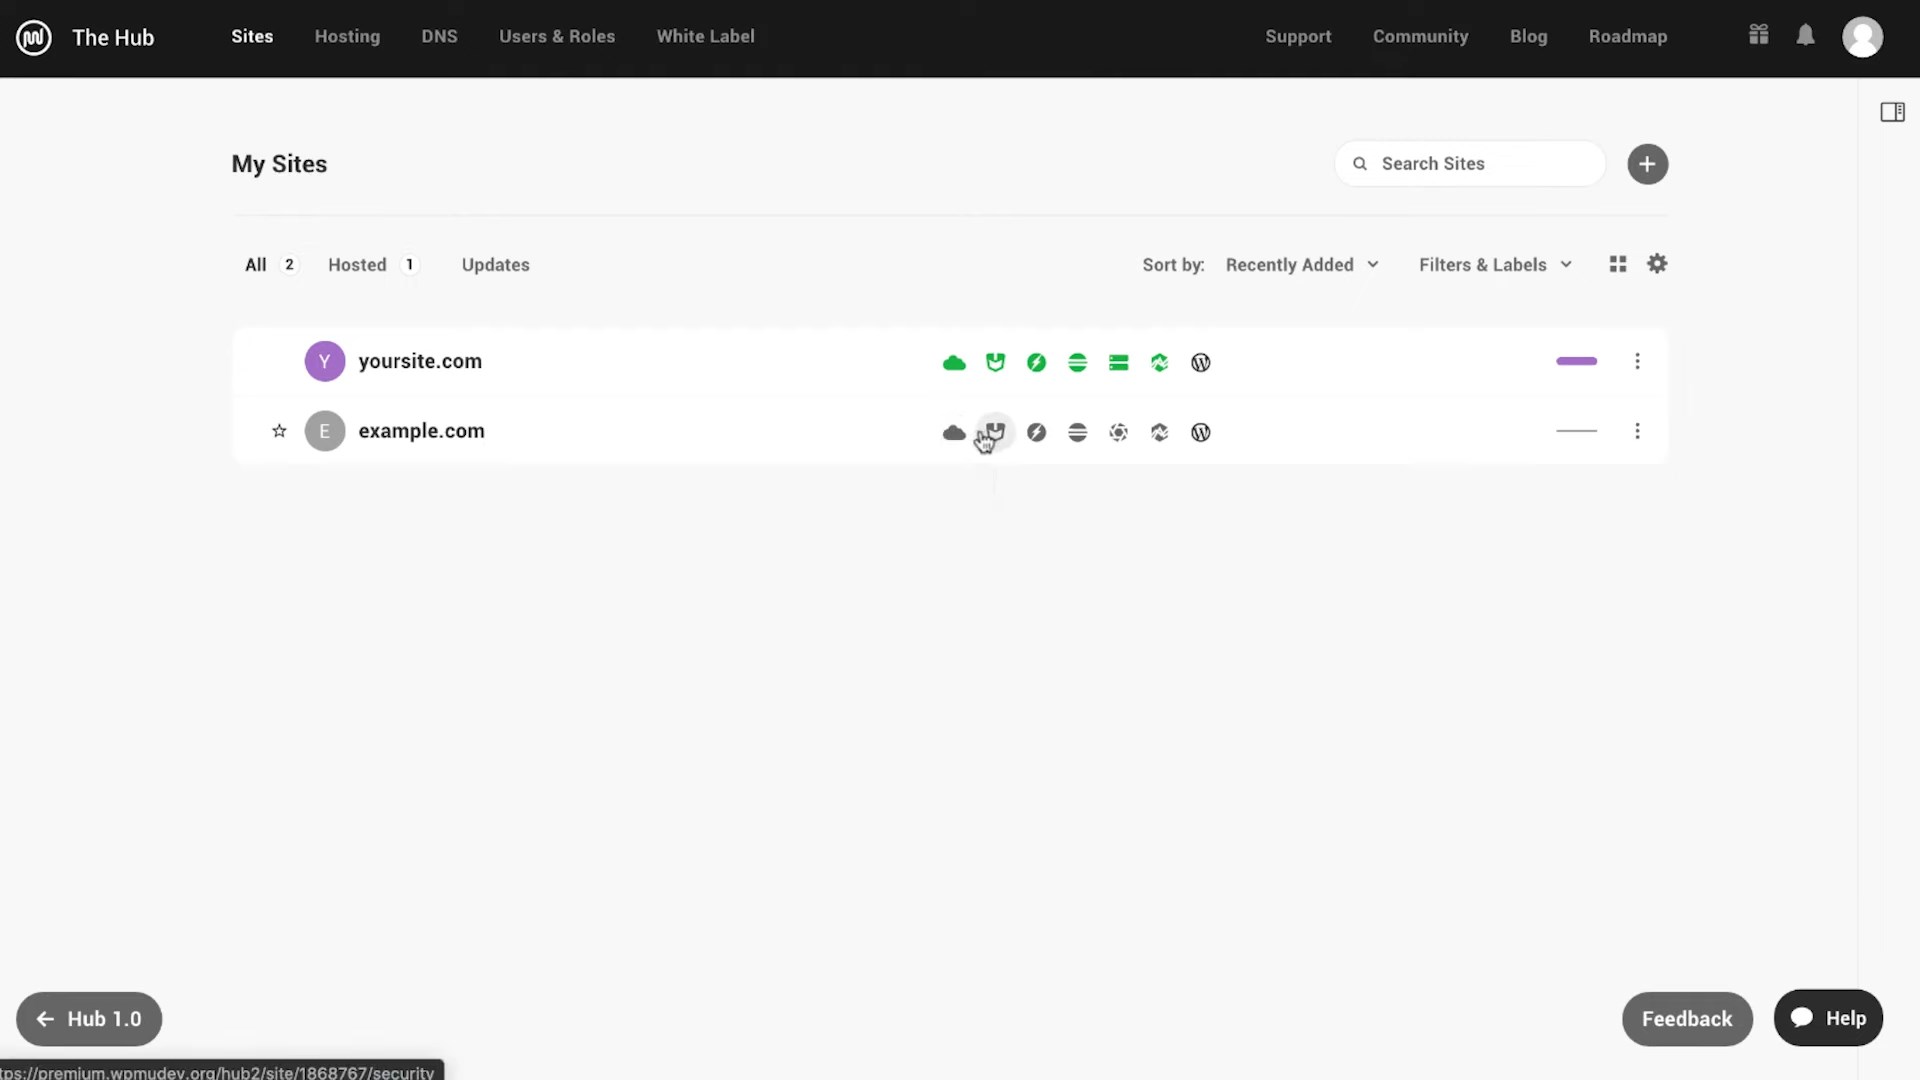Open My Sites settings gear
This screenshot has height=1080, width=1920.
click(1657, 264)
